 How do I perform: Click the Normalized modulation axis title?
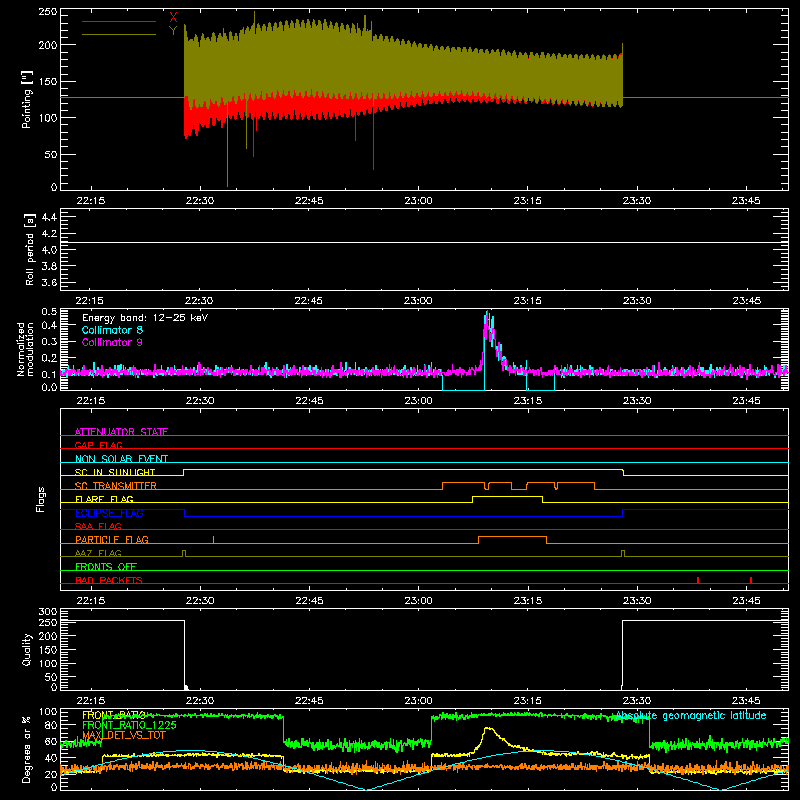(x=25, y=349)
